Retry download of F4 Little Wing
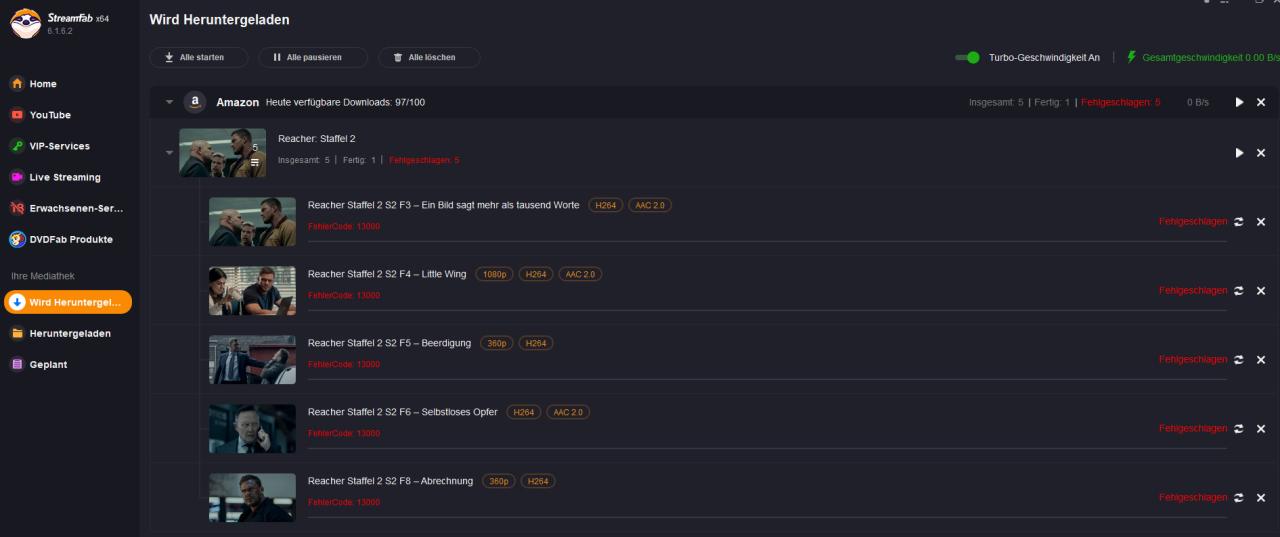 pos(1240,290)
